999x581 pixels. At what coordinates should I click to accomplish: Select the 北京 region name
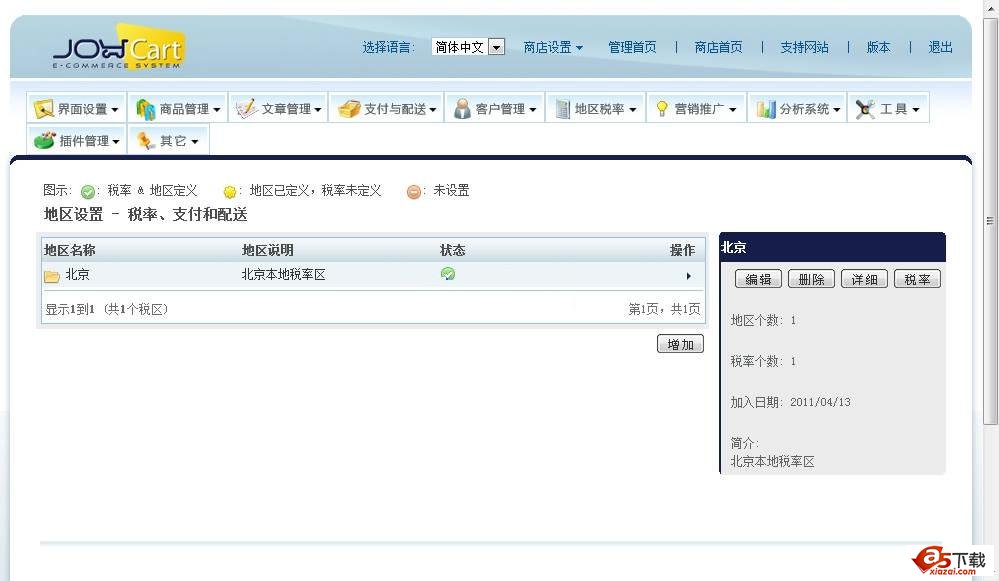pyautogui.click(x=78, y=275)
